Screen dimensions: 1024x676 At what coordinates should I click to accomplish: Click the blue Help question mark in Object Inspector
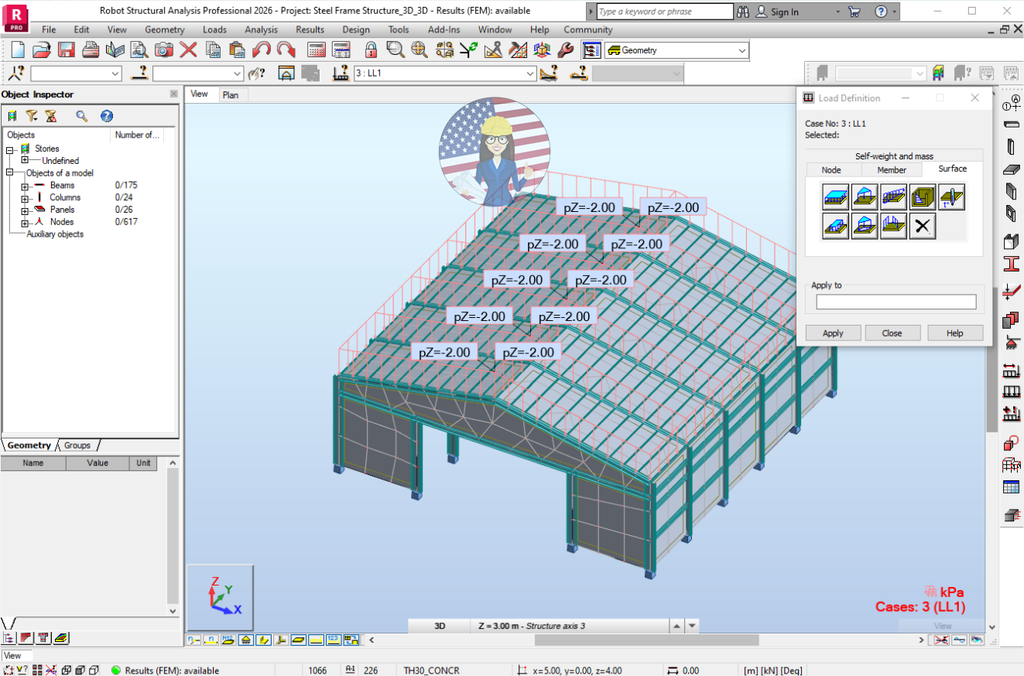(106, 116)
